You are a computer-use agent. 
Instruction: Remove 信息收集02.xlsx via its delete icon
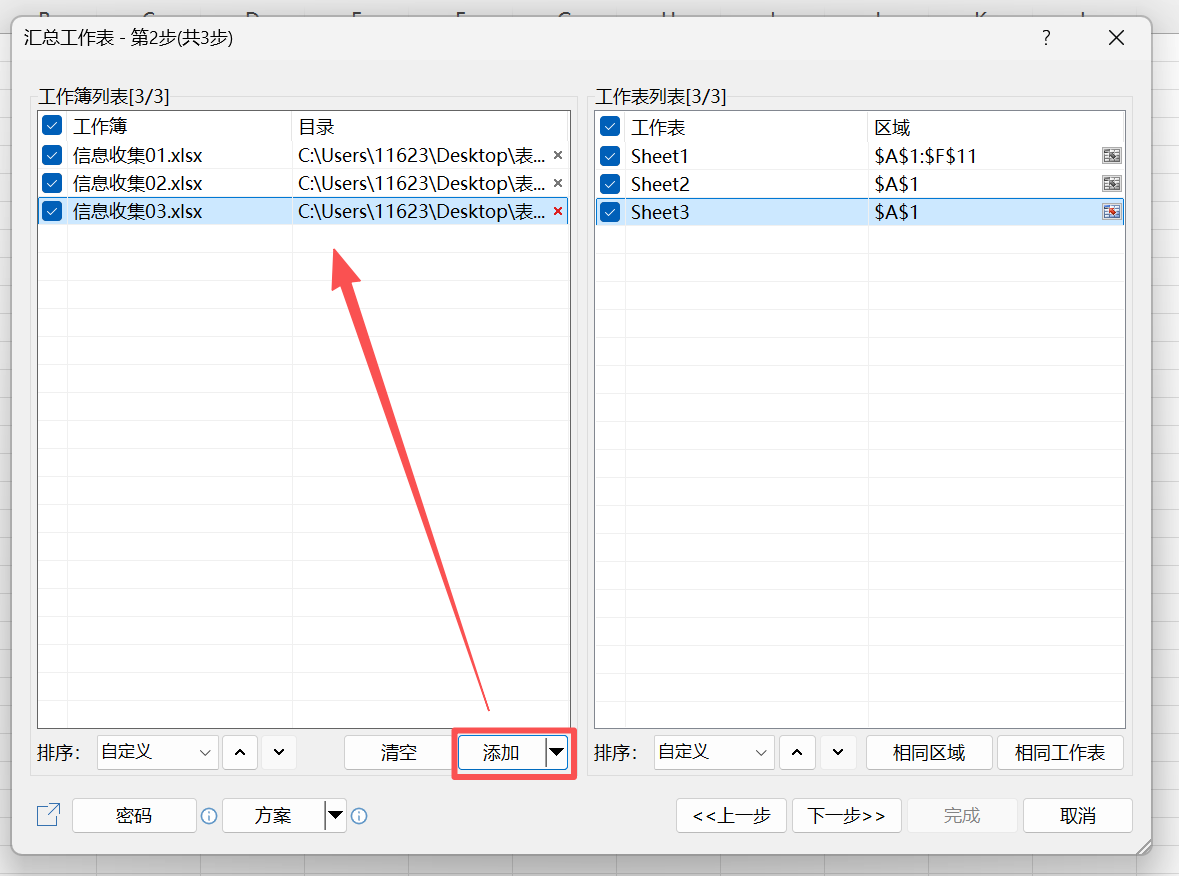click(559, 183)
